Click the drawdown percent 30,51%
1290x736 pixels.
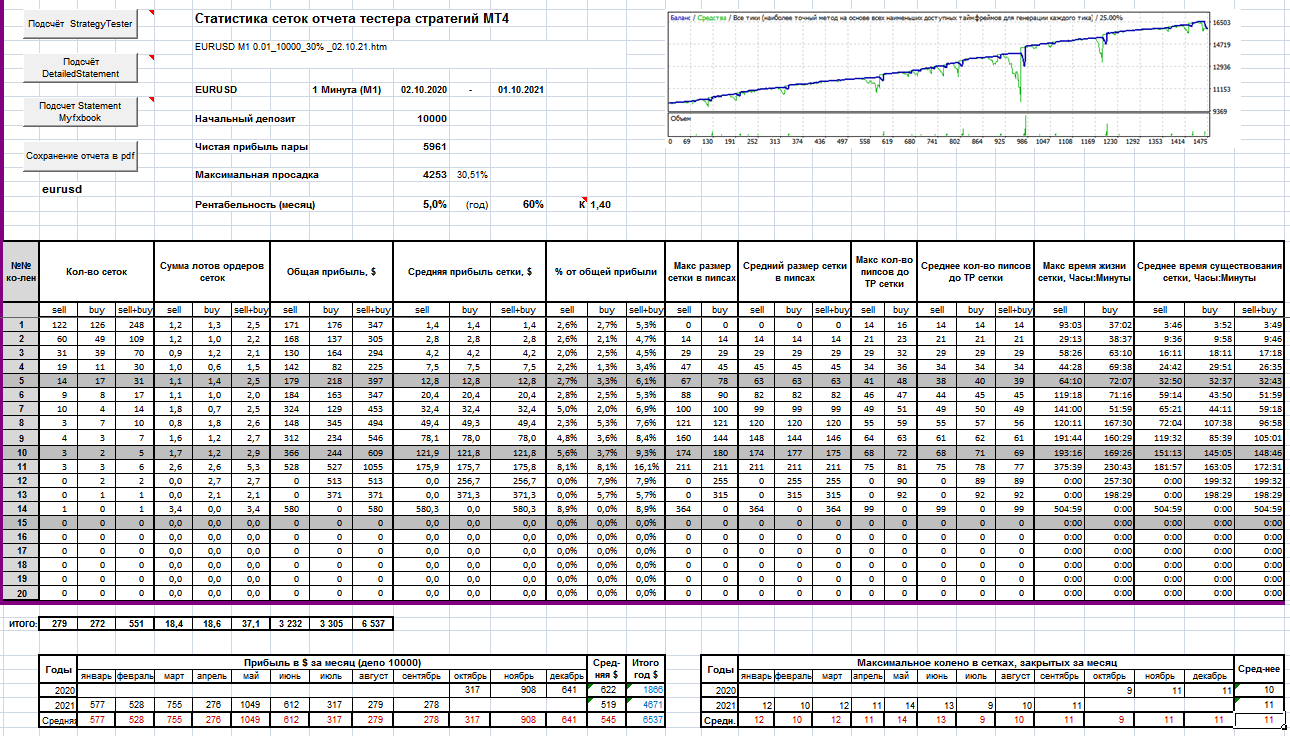[472, 175]
